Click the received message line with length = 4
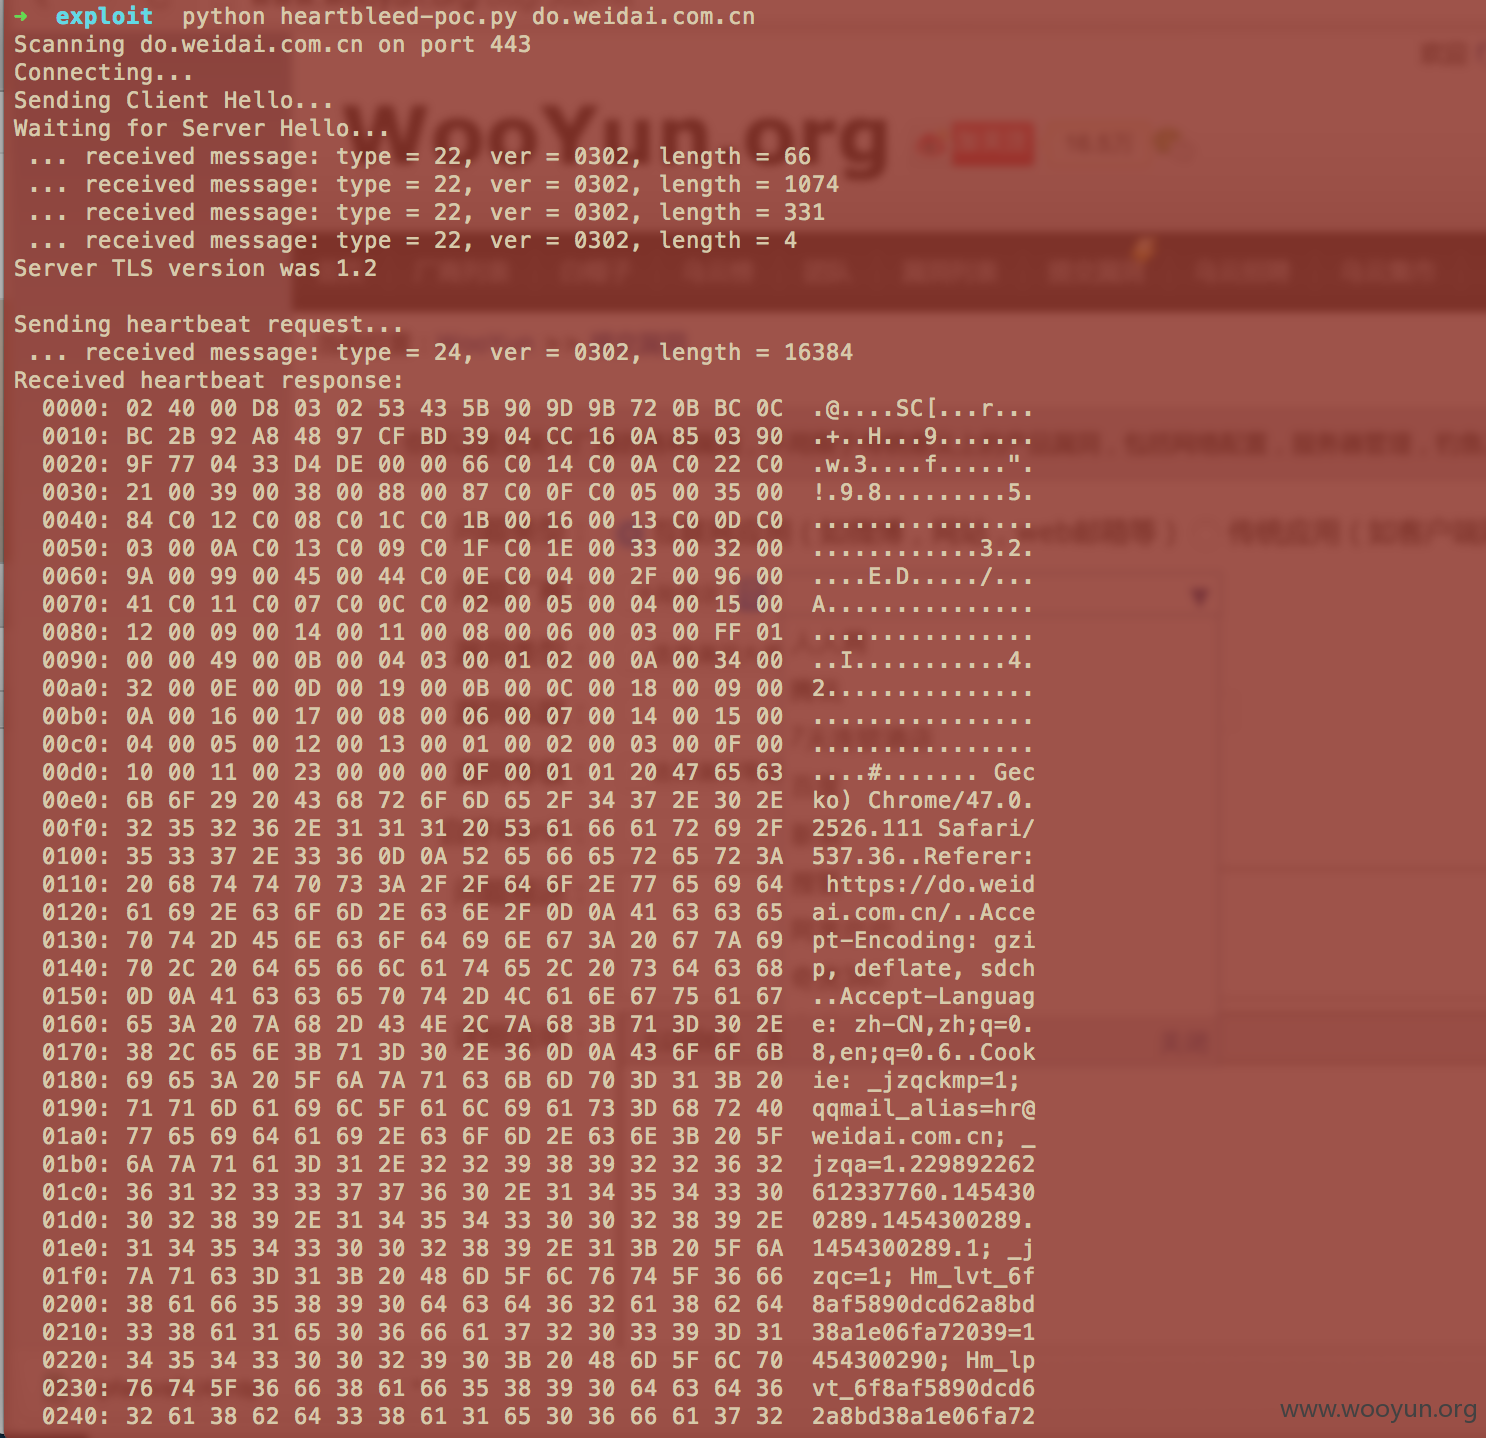The height and width of the screenshot is (1438, 1486). pyautogui.click(x=413, y=240)
